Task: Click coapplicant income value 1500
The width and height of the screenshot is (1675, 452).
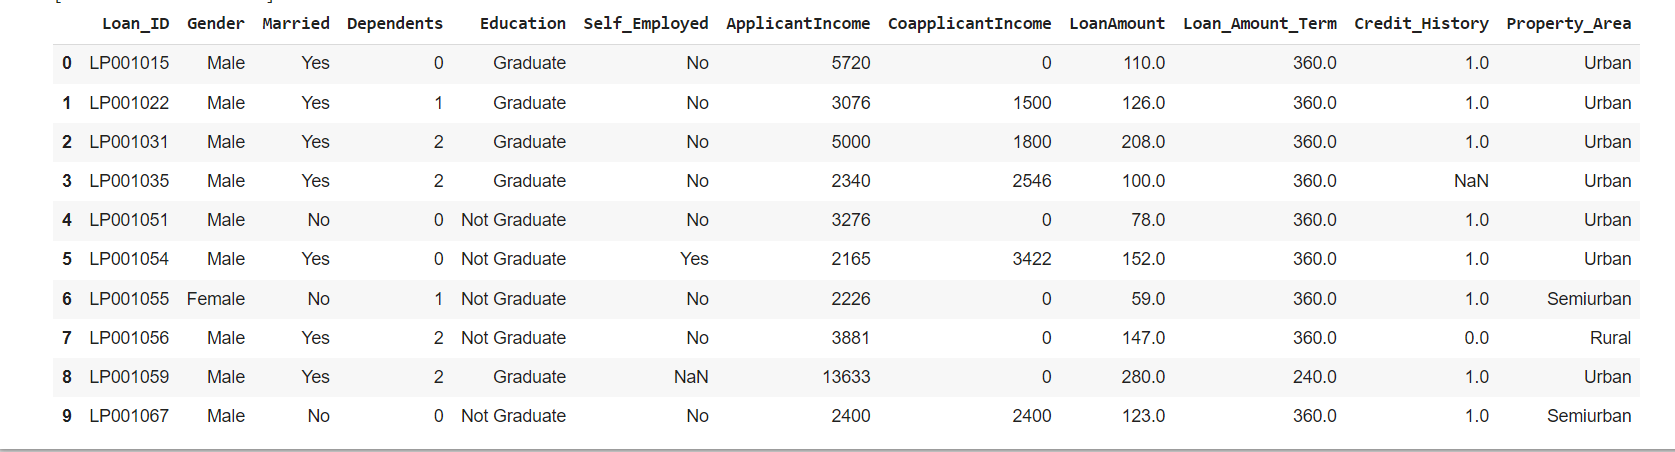Action: tap(1032, 103)
